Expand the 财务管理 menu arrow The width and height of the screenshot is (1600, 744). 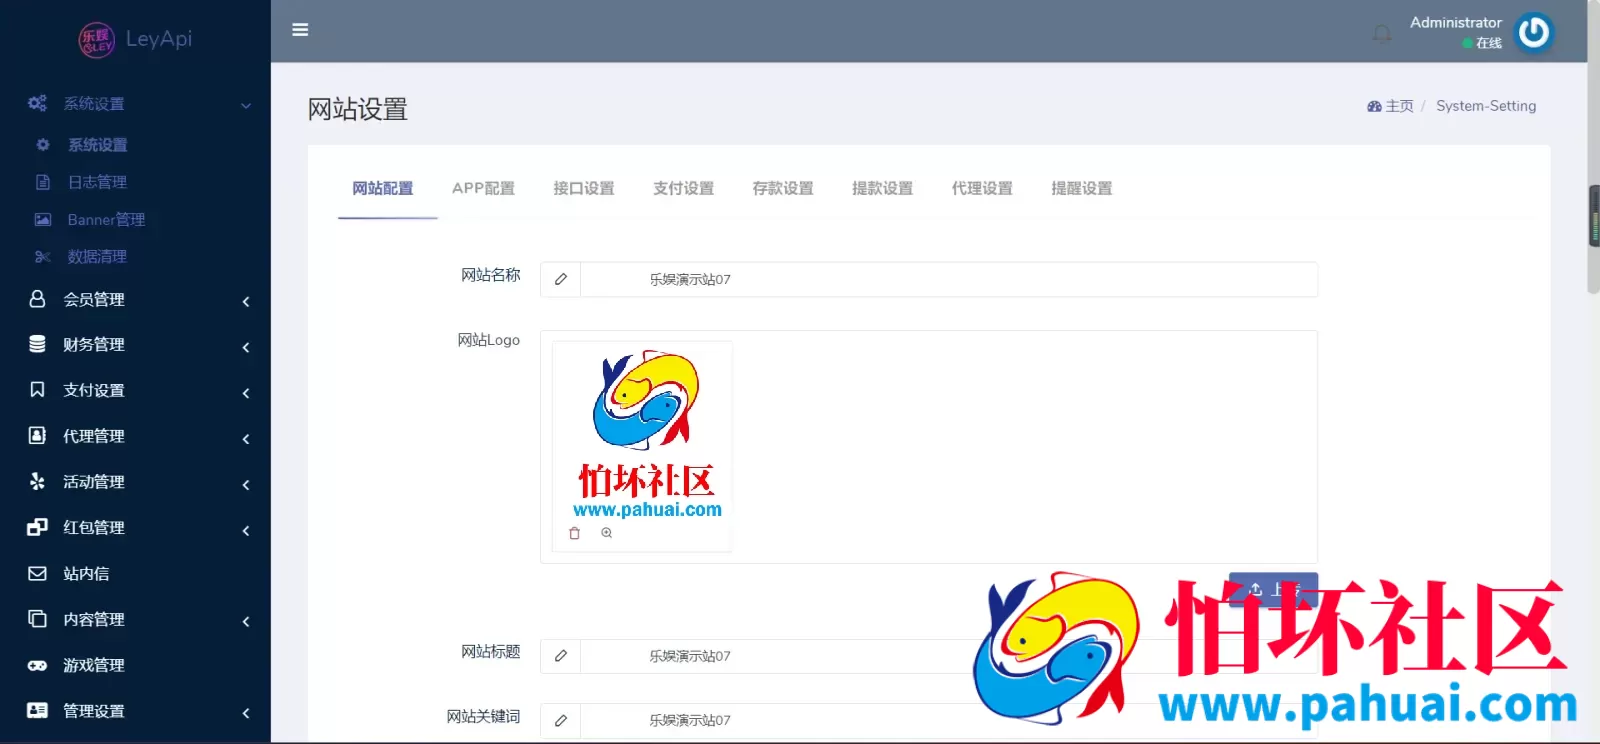tap(246, 347)
